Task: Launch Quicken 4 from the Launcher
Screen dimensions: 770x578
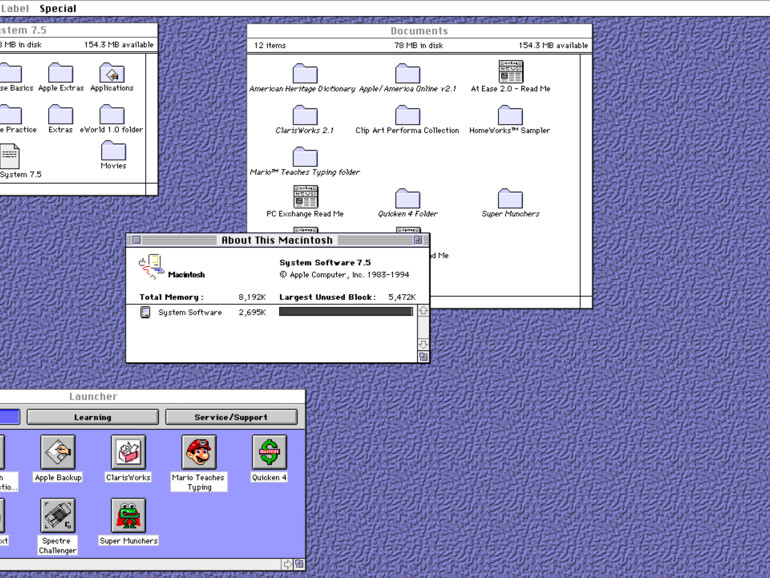Action: pyautogui.click(x=269, y=452)
